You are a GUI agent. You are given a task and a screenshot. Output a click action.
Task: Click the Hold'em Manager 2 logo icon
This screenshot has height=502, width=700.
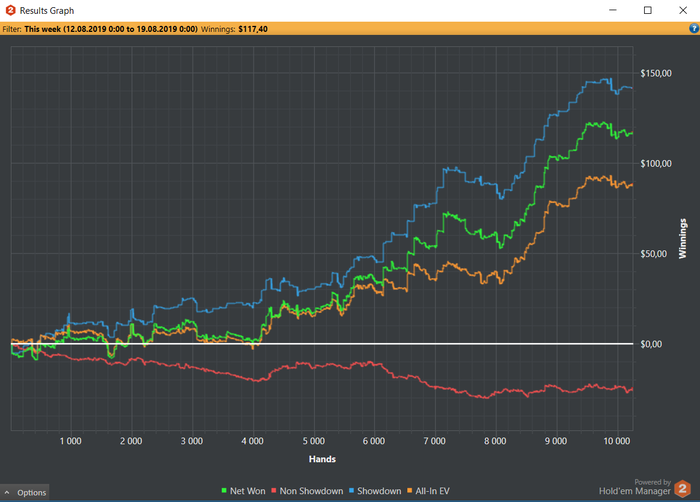tap(682, 489)
